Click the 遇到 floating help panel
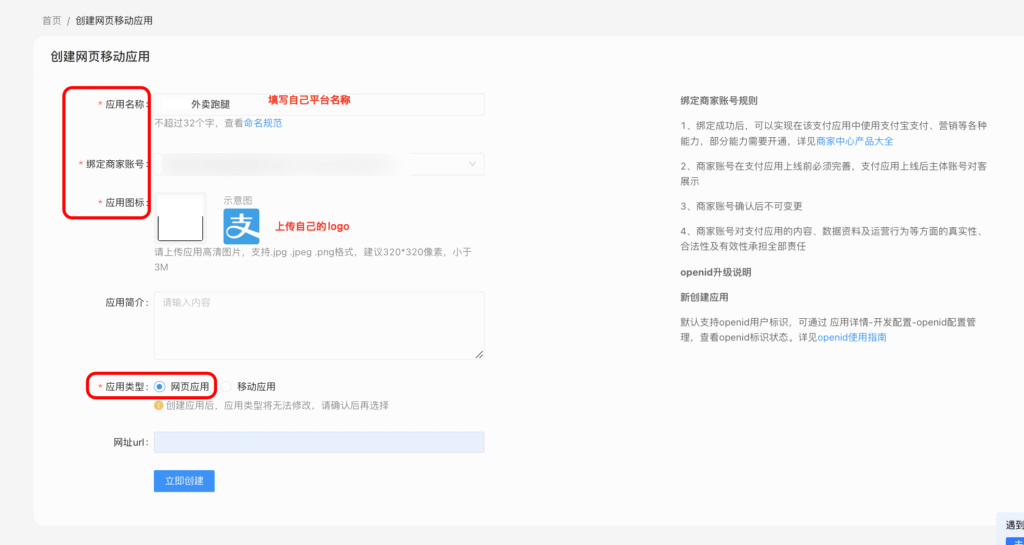The image size is (1024, 545). coord(1013,524)
